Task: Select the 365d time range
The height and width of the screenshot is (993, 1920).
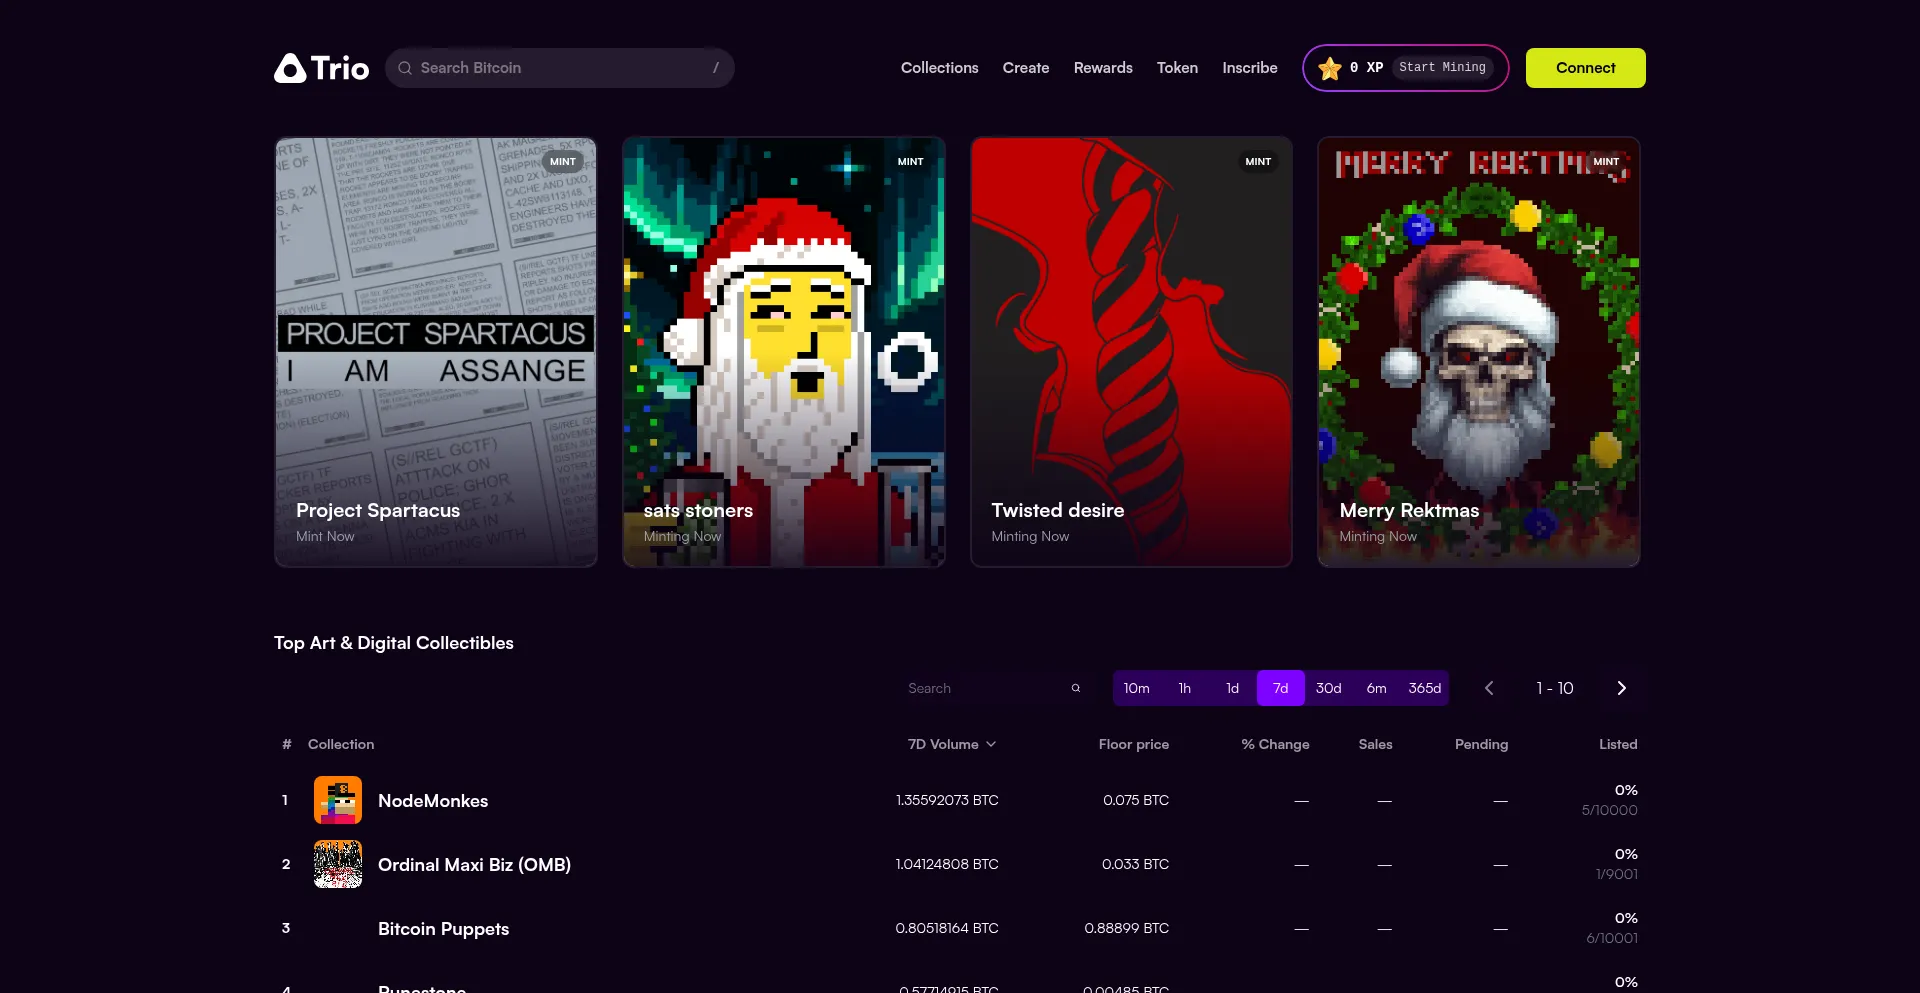Action: 1424,688
